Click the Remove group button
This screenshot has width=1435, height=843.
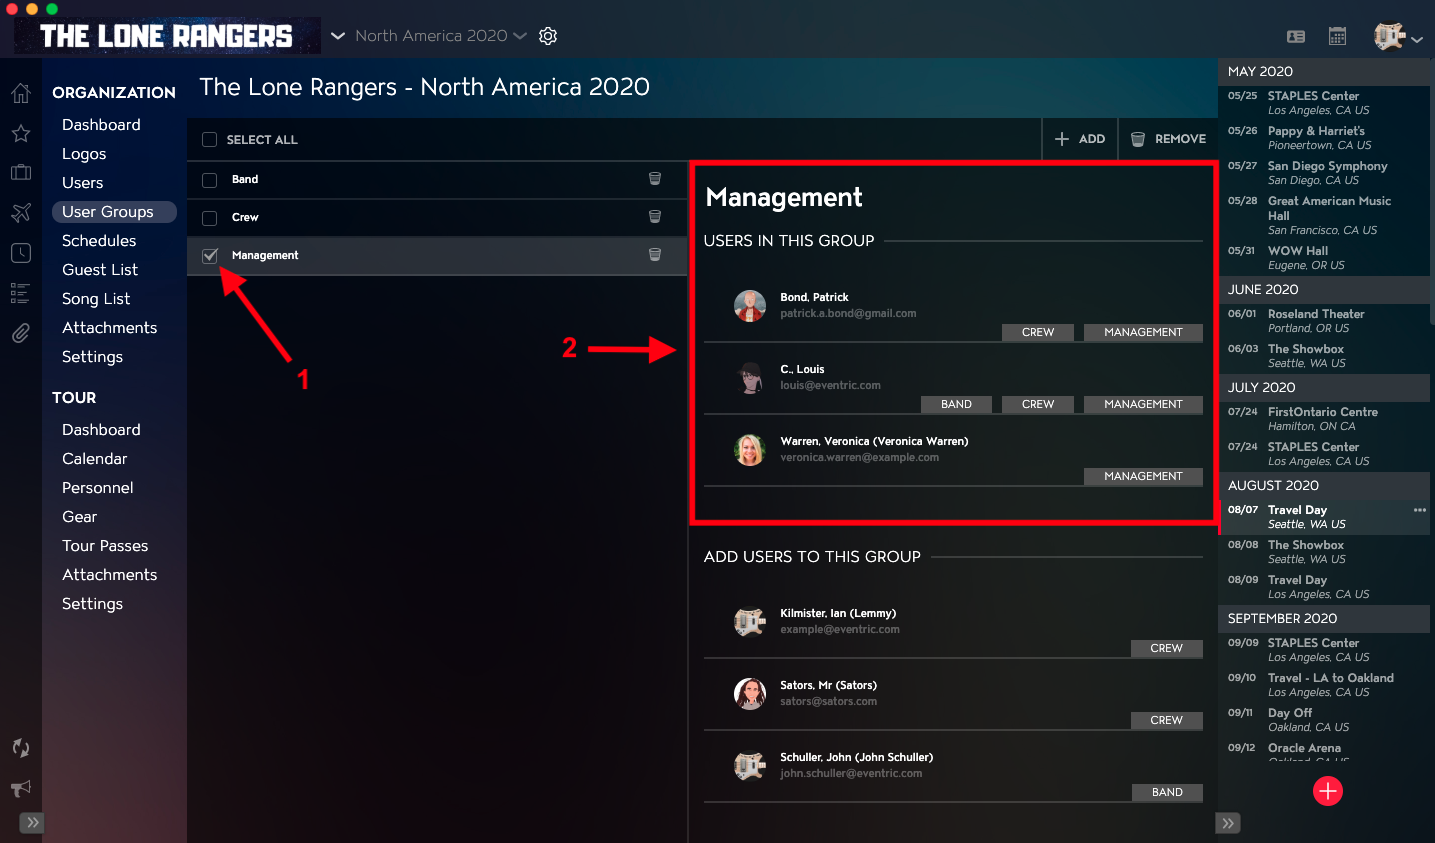pos(1168,139)
